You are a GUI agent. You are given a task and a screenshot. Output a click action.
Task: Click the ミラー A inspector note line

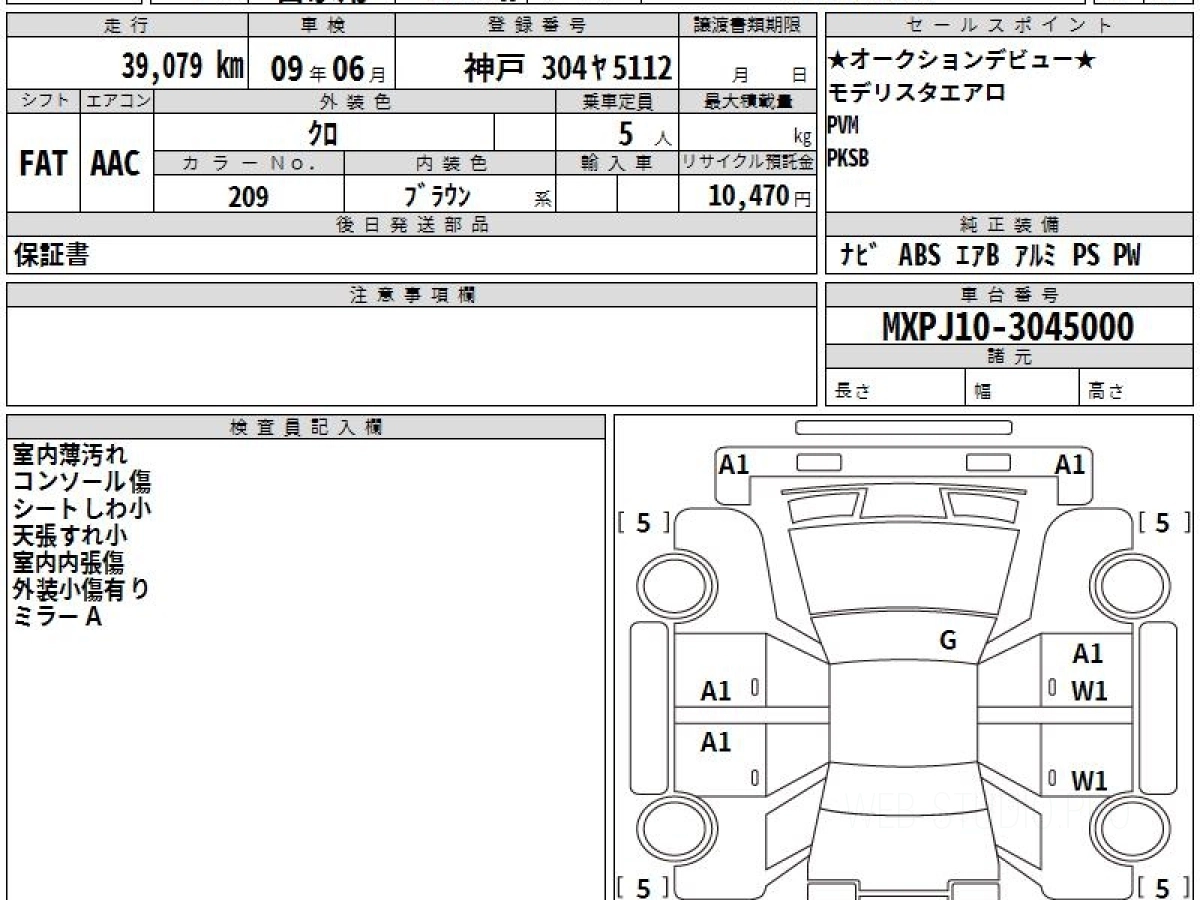pyautogui.click(x=57, y=618)
